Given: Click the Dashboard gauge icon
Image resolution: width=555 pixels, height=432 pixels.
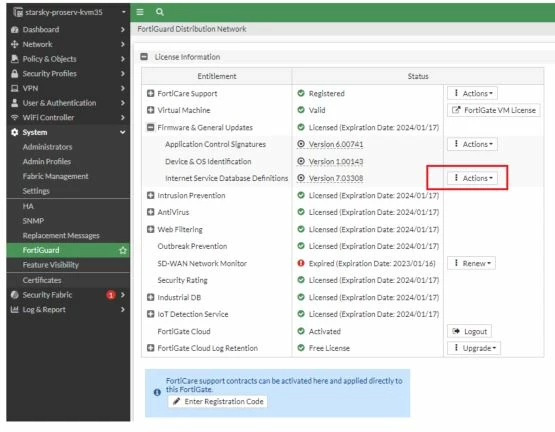Looking at the screenshot, I should [15, 29].
